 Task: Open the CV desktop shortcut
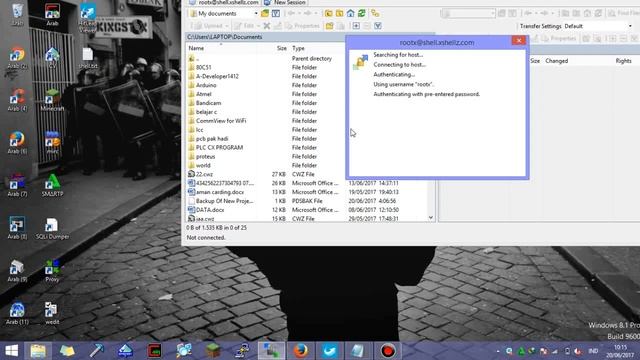pyautogui.click(x=52, y=58)
